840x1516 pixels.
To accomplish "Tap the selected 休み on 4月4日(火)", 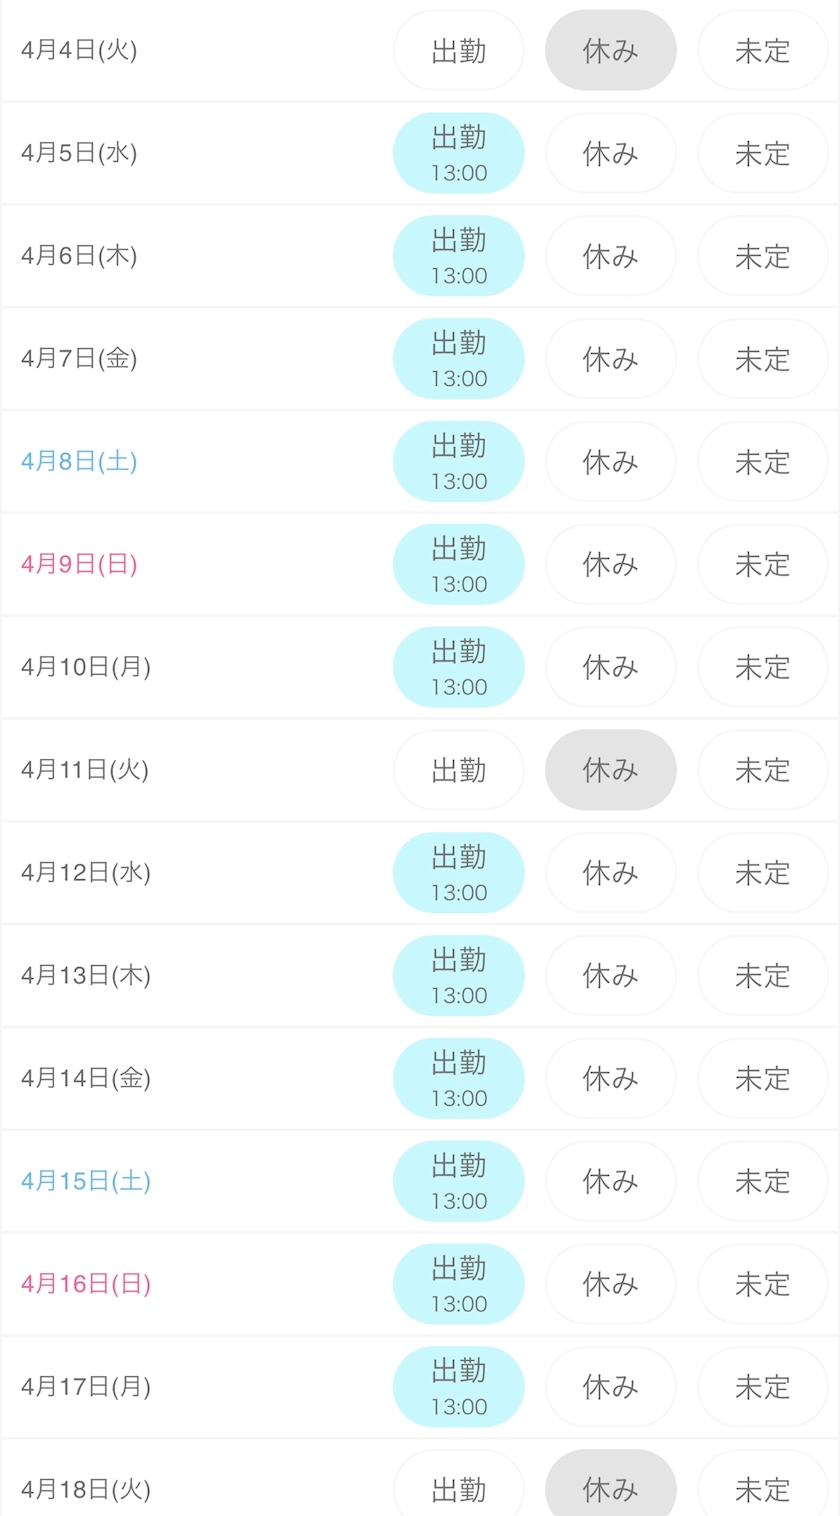I will tap(611, 51).
